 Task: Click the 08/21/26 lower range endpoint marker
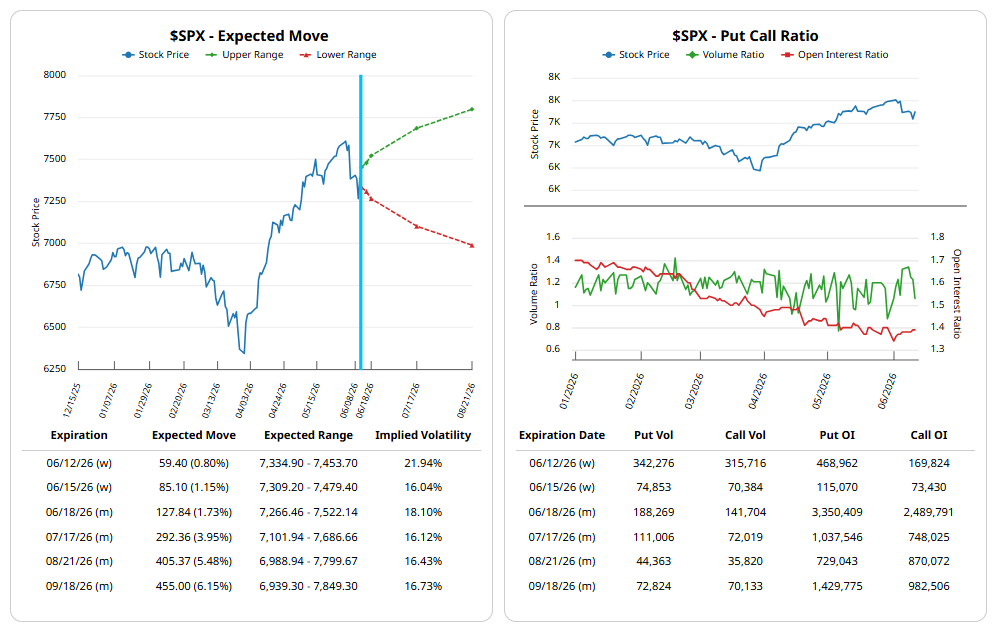pos(472,245)
